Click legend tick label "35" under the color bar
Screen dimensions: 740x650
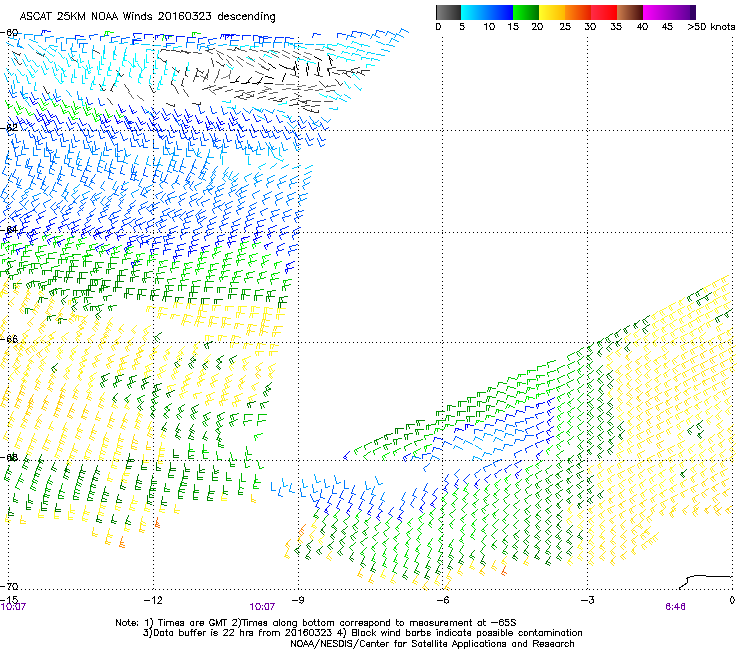click(x=616, y=27)
